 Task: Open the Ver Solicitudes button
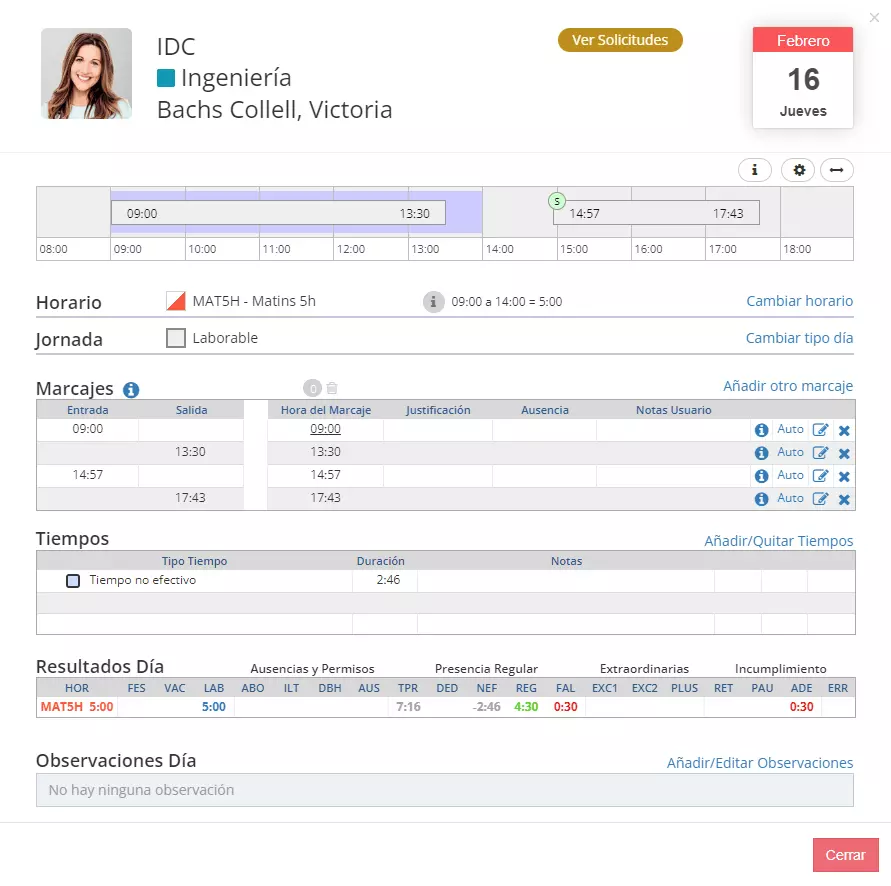pyautogui.click(x=620, y=40)
